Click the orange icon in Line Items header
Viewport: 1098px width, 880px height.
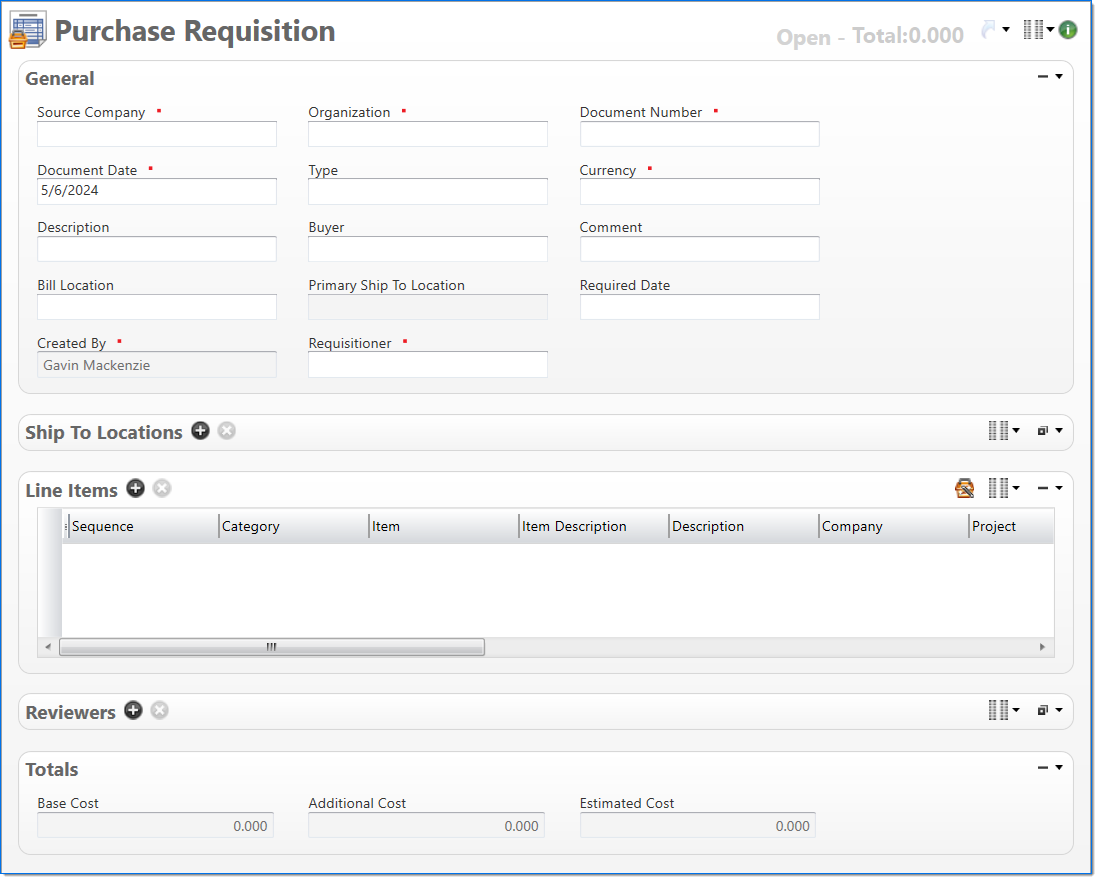[964, 488]
